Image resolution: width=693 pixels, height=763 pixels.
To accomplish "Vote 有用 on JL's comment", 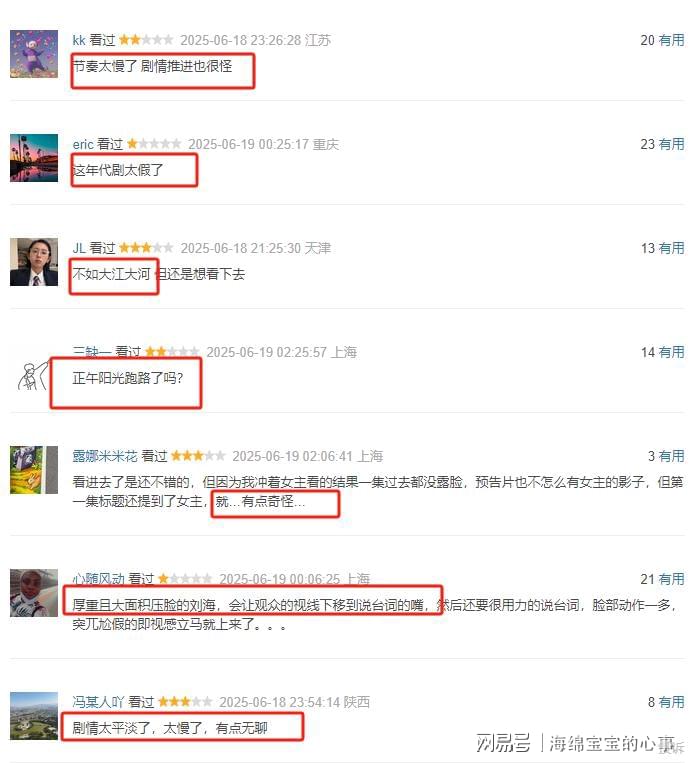I will [672, 248].
